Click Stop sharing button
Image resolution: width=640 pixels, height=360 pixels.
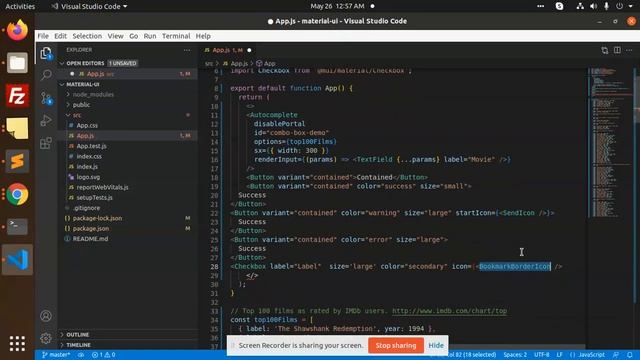tap(396, 345)
